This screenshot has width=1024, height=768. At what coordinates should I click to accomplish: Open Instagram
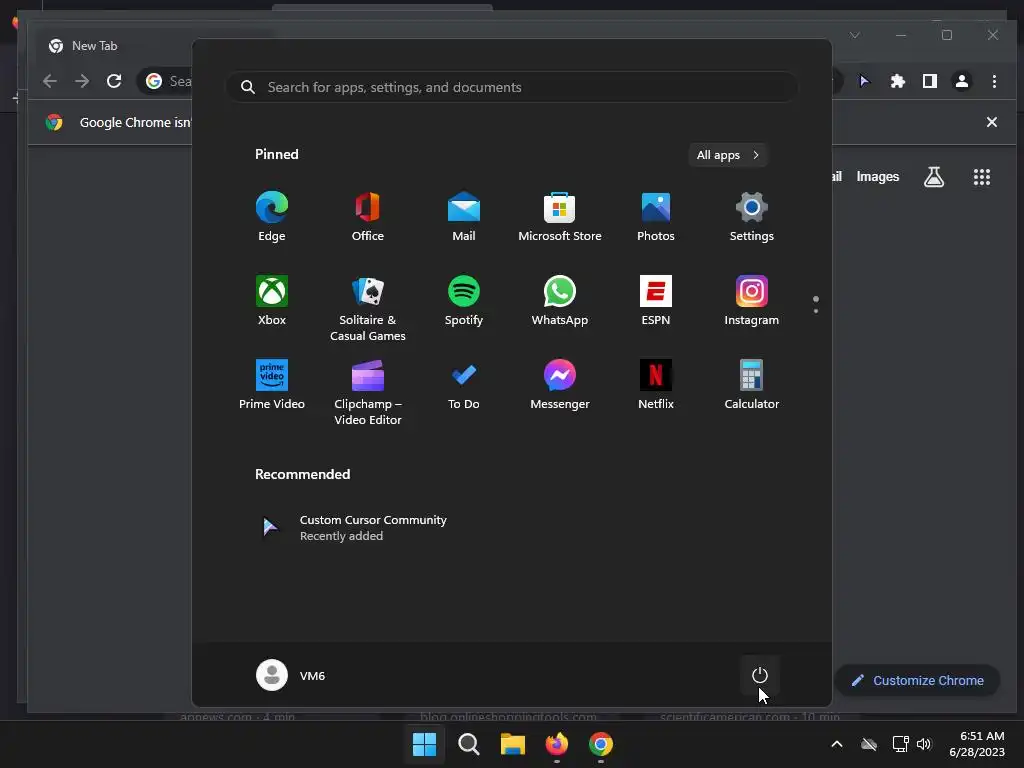point(752,300)
